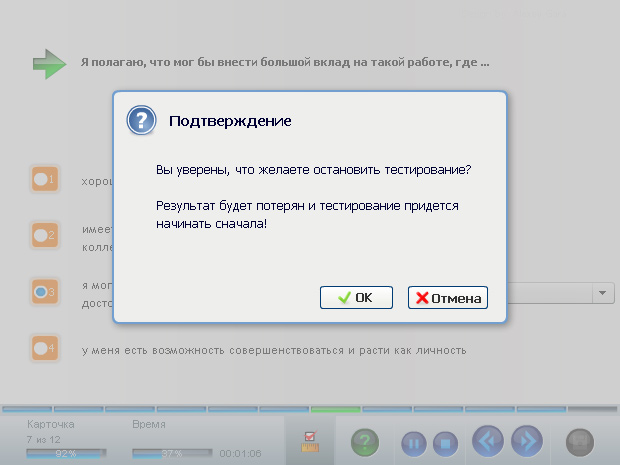Click the question text 'Я полагаю, что мог бы...'
This screenshot has height=465, width=620.
[x=285, y=62]
